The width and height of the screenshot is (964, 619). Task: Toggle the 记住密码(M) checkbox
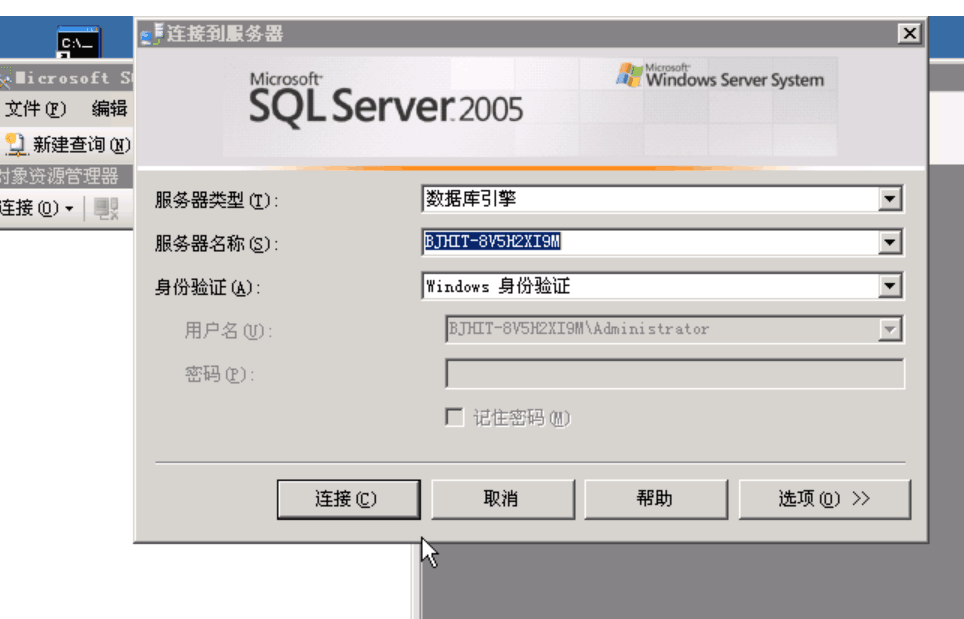(454, 417)
